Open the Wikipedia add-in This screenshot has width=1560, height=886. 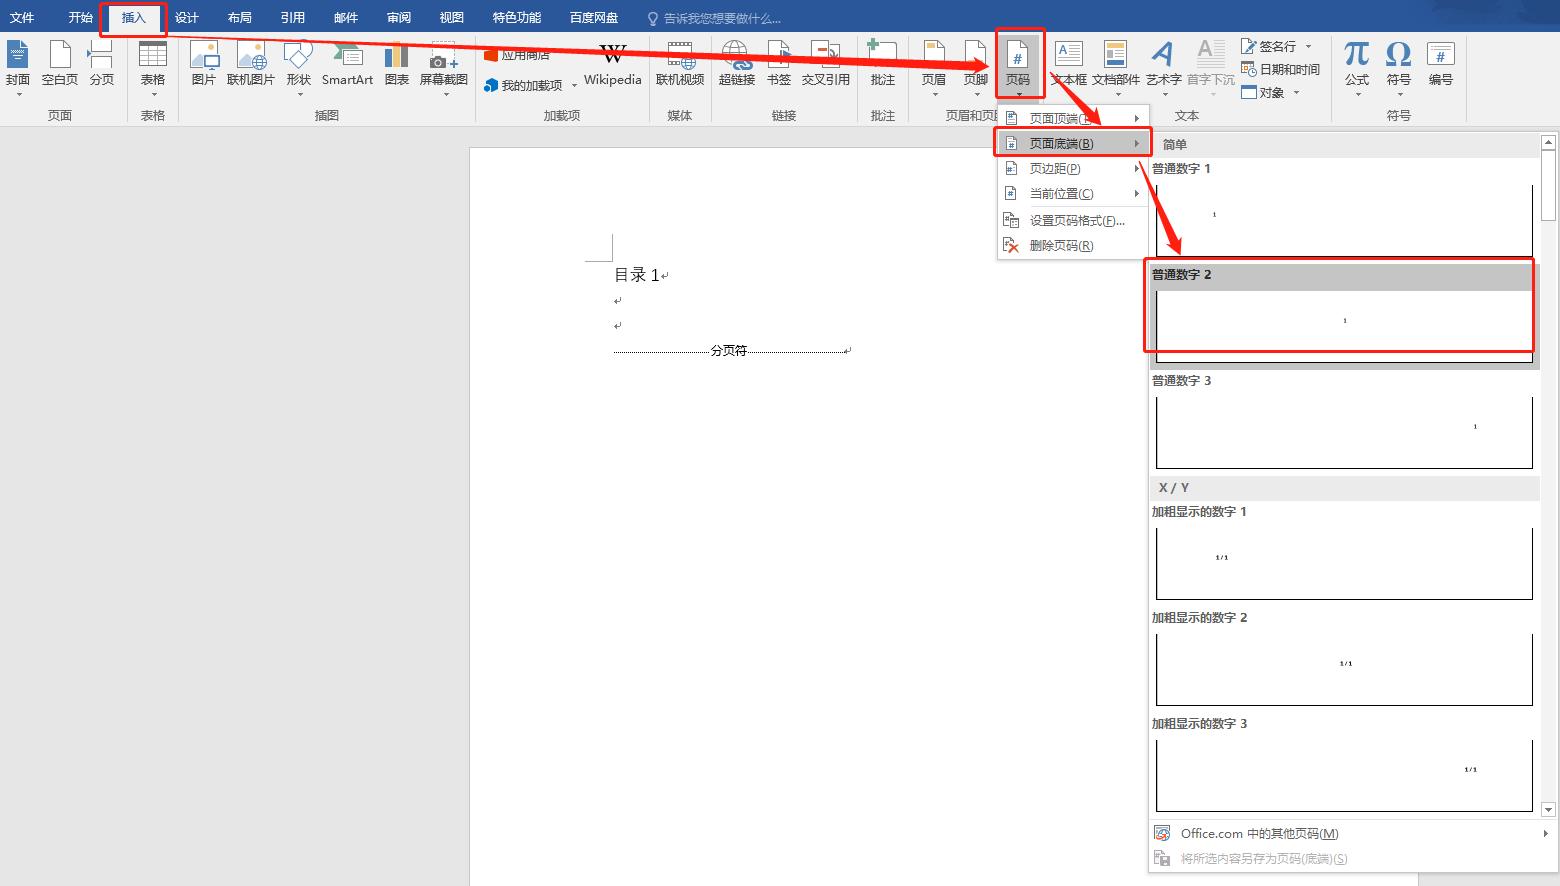pyautogui.click(x=613, y=66)
